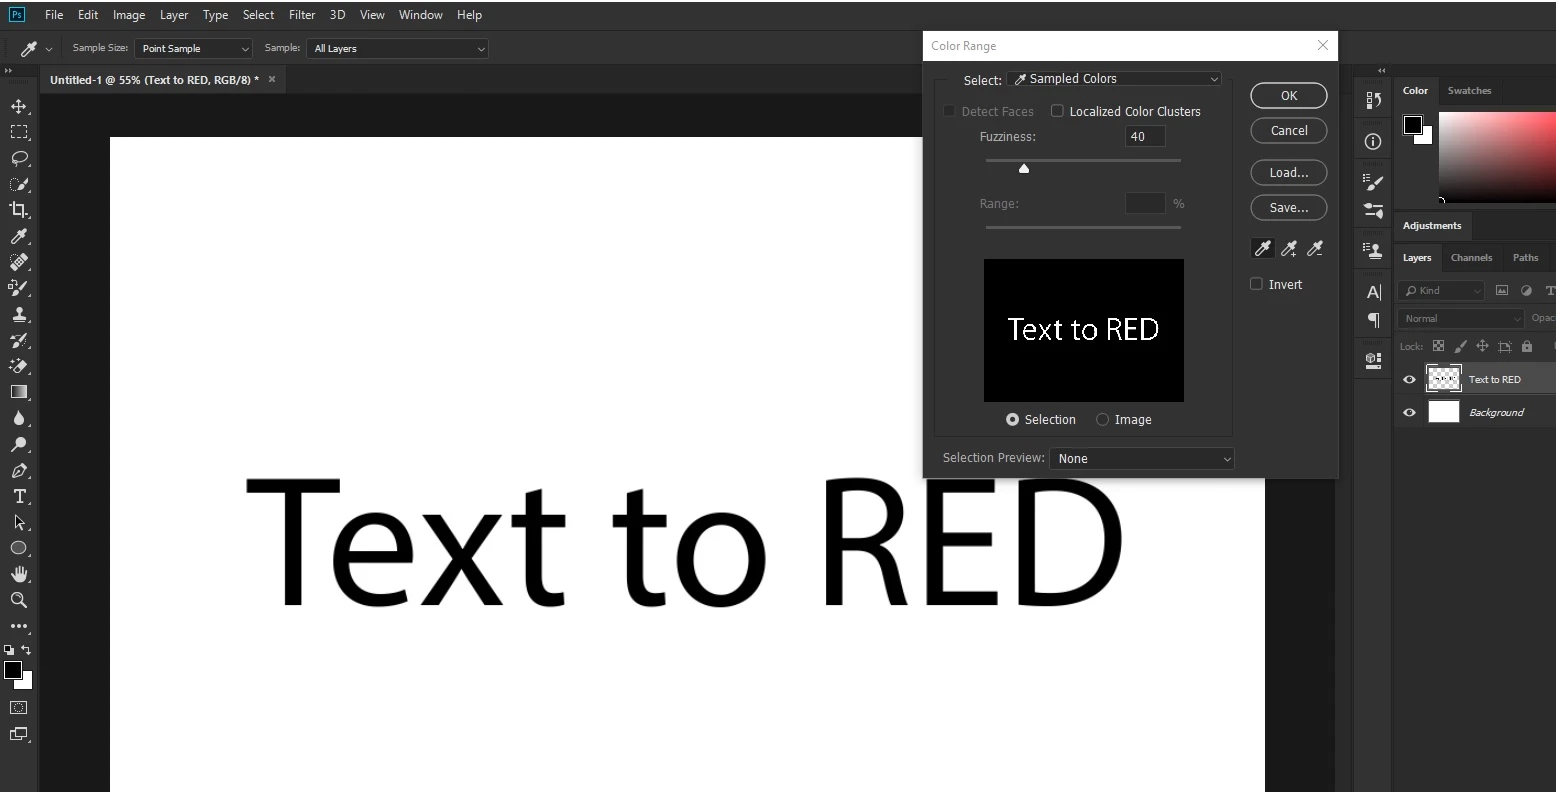Select the Crop tool
This screenshot has height=792, width=1556.
click(19, 210)
